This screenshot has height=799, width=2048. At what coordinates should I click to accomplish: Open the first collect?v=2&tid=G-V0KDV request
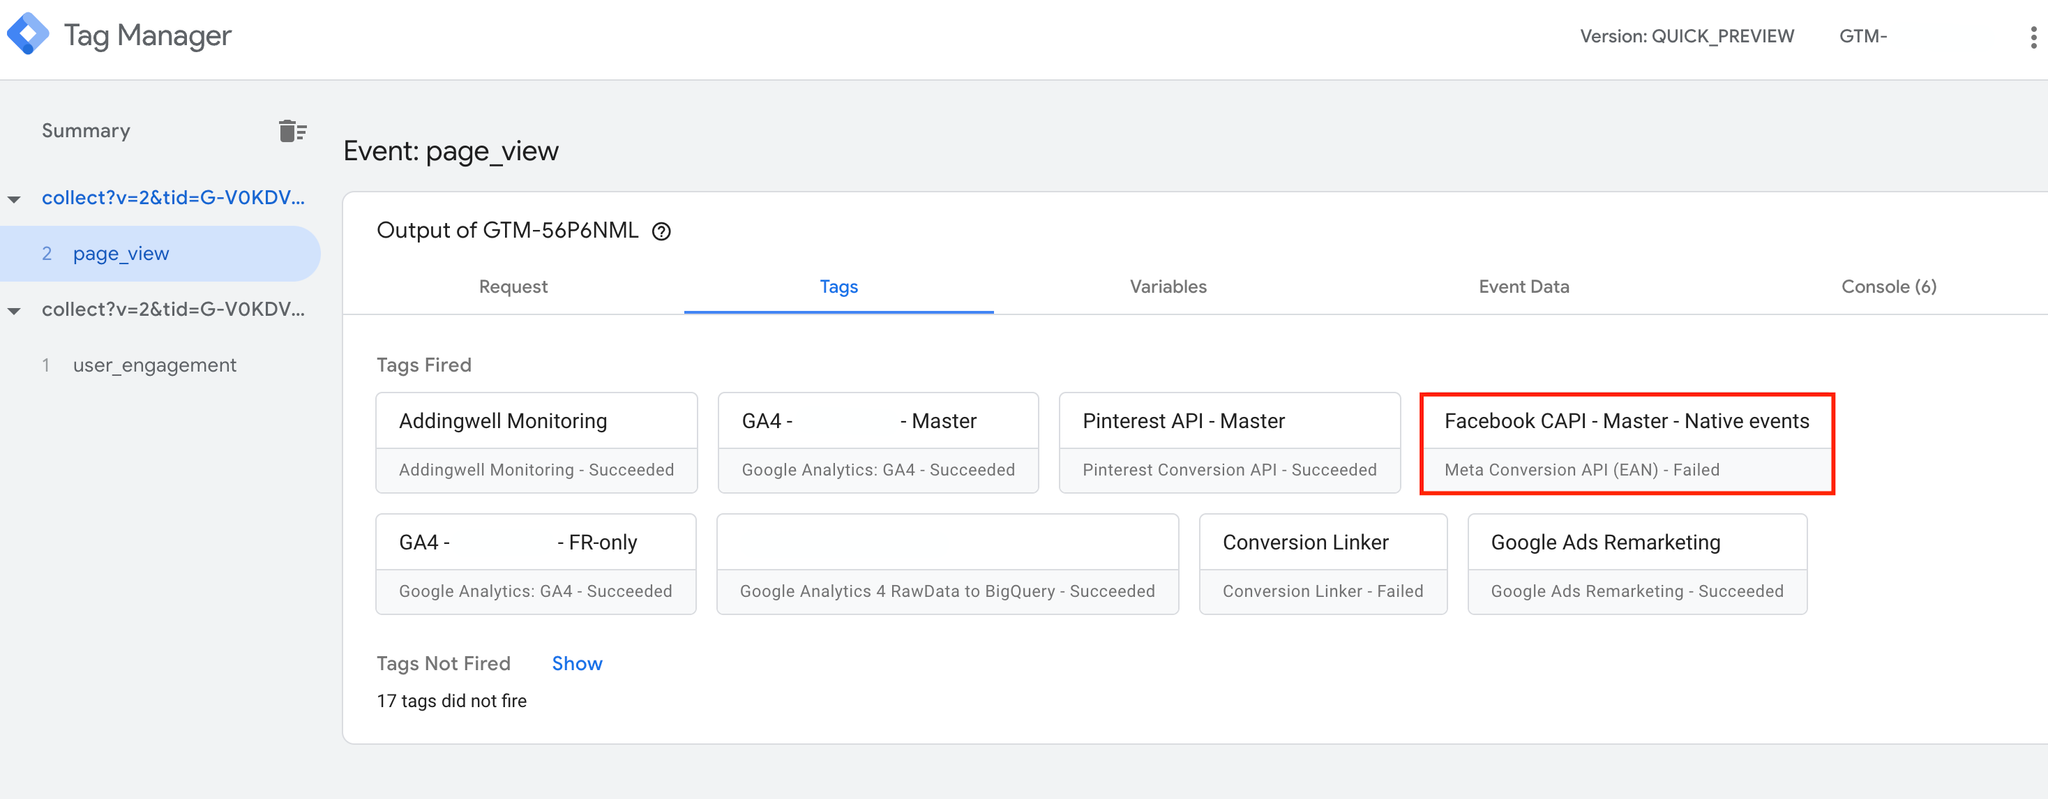point(173,197)
